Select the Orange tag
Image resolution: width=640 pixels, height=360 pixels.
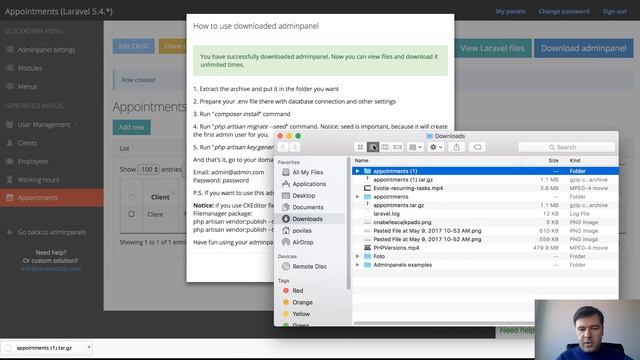click(x=302, y=302)
